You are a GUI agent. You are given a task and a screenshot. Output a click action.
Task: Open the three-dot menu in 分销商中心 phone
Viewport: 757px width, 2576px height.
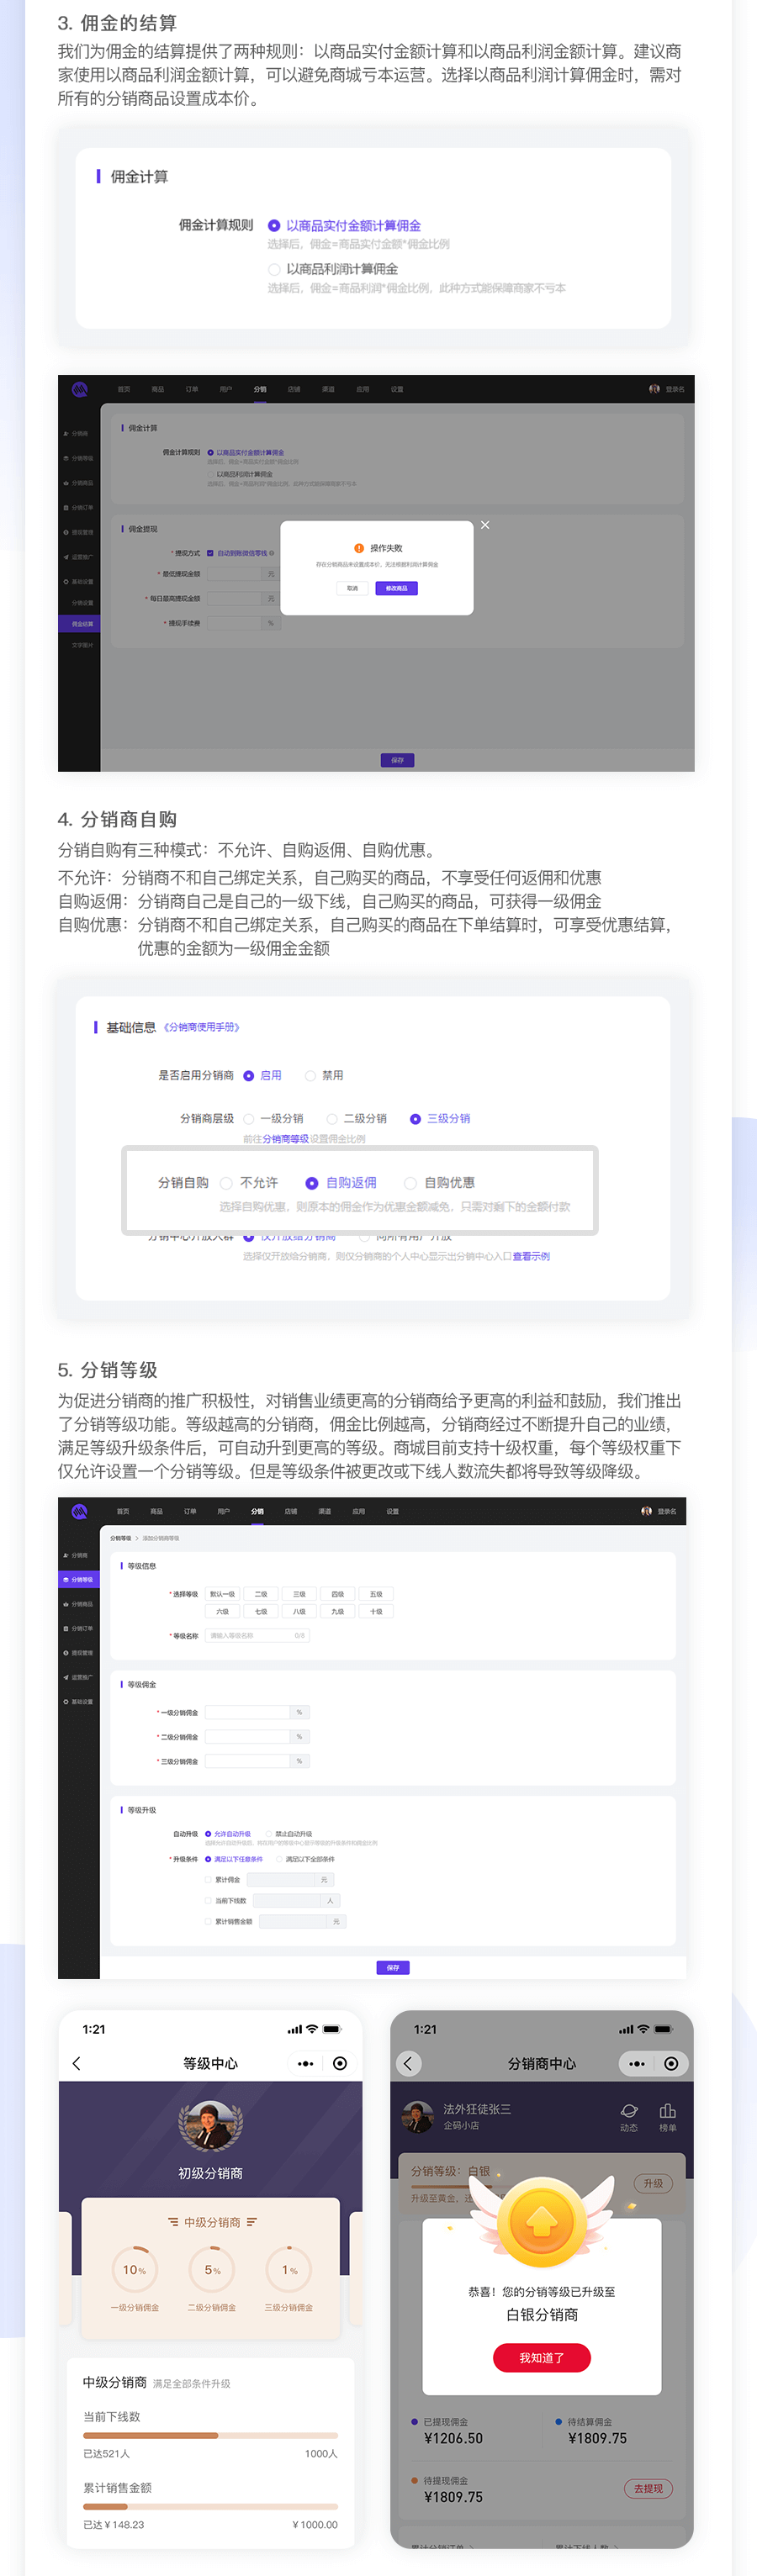click(637, 2063)
